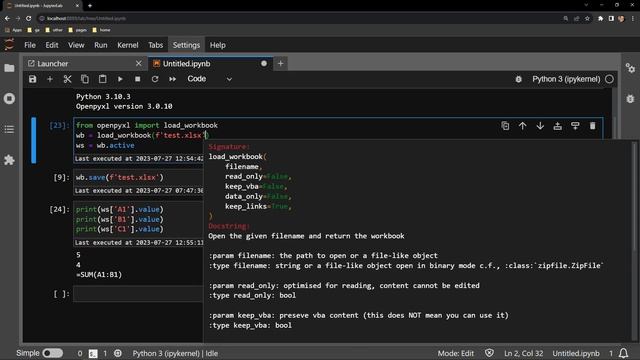
Task: Open the Extension Manager puzzle icon
Action: (9, 160)
